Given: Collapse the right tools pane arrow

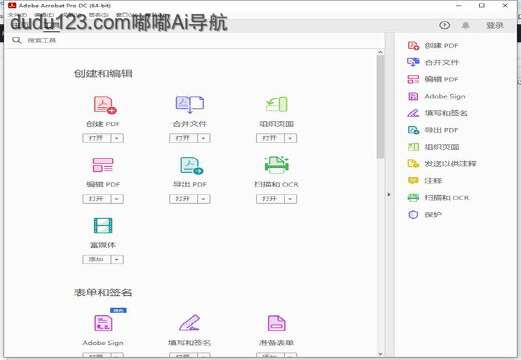Looking at the screenshot, I should [389, 195].
